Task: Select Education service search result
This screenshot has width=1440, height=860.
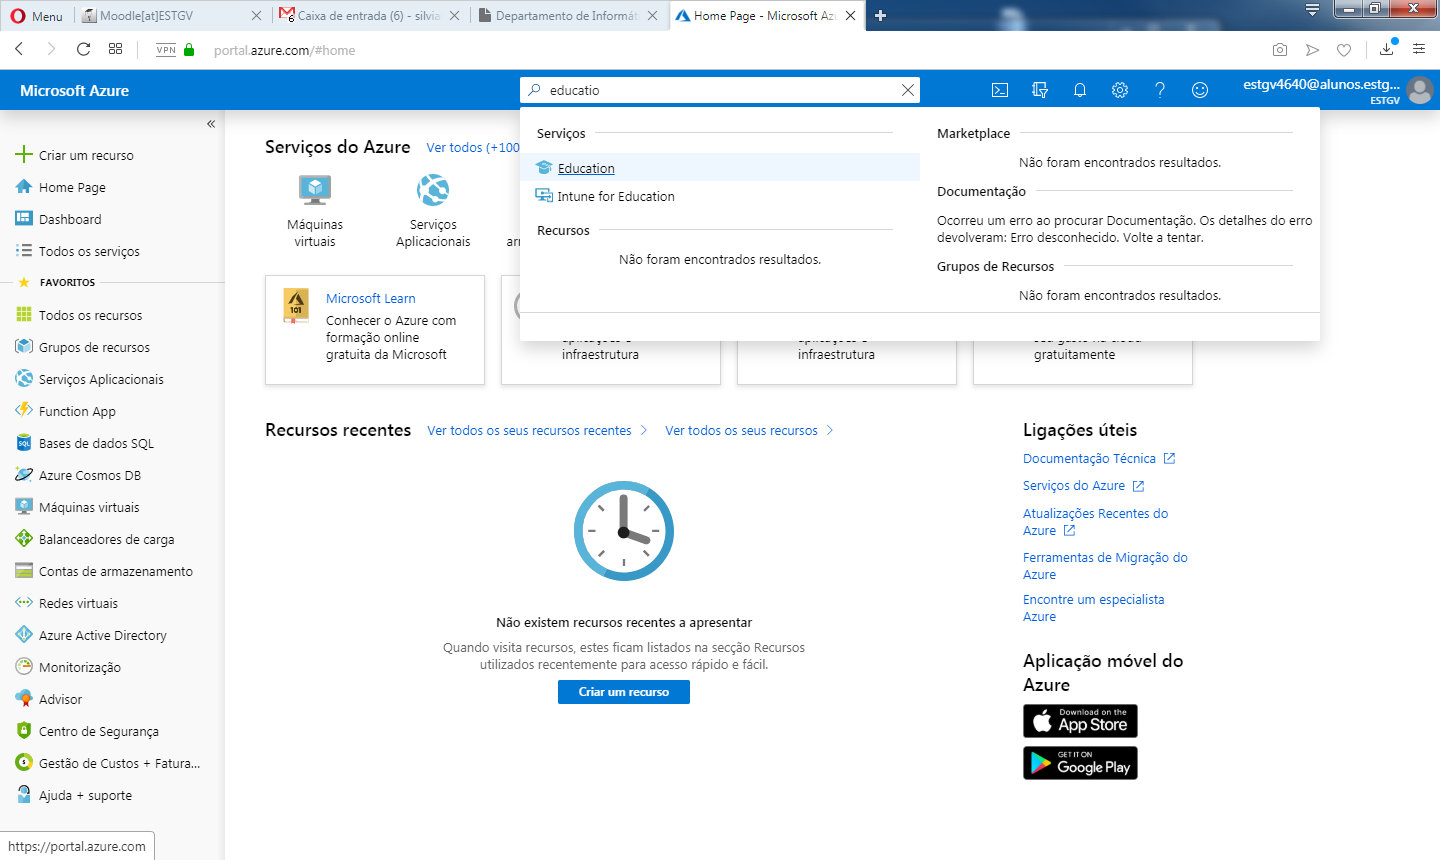Action: pos(720,168)
